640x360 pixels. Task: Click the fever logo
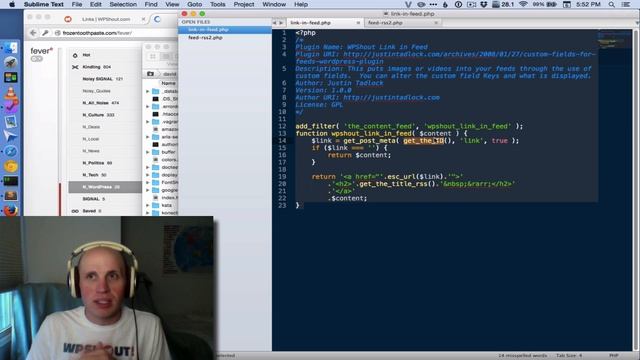pyautogui.click(x=42, y=51)
